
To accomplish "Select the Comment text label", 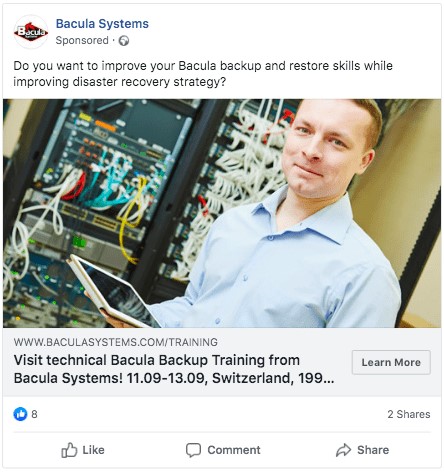I will point(234,450).
